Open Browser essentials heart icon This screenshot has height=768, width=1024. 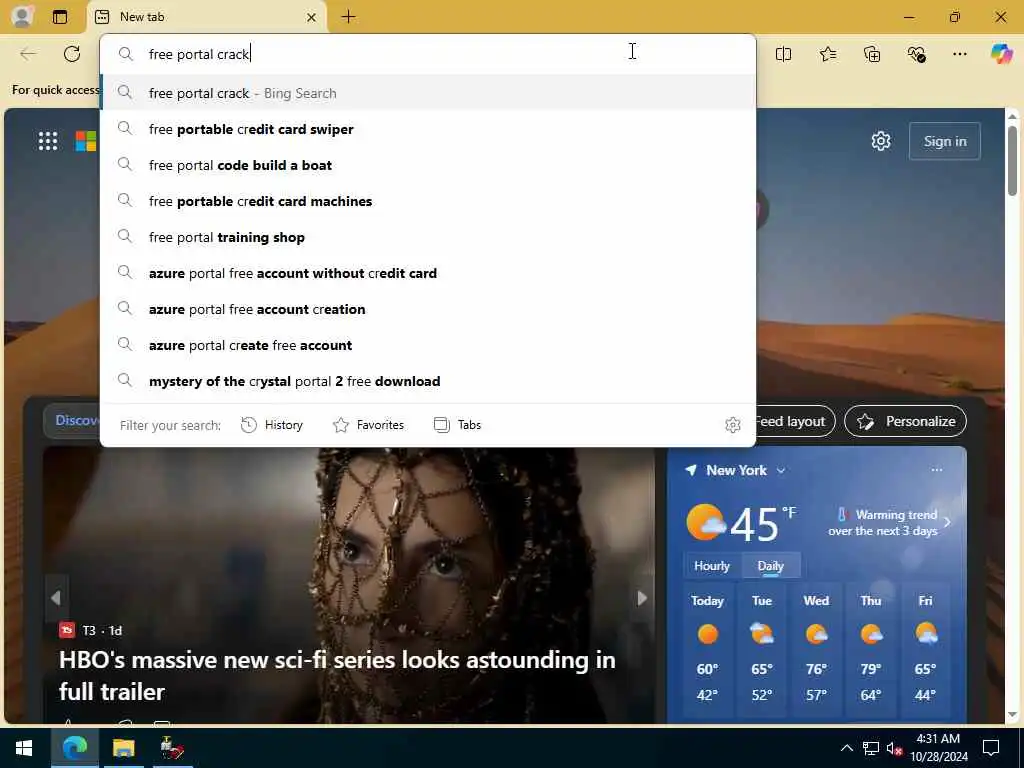pyautogui.click(x=916, y=54)
